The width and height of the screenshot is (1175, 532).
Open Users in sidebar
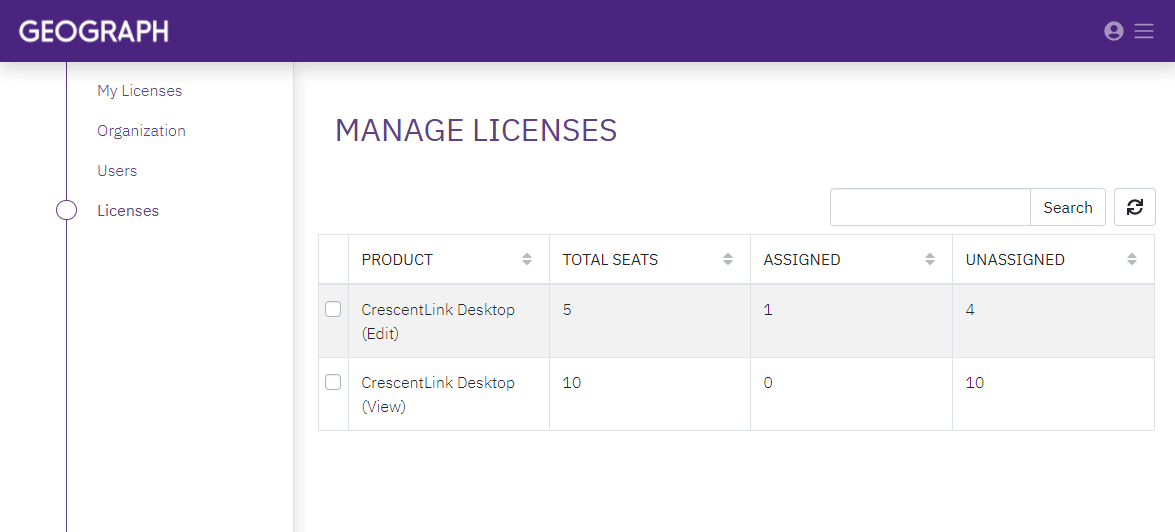[117, 171]
